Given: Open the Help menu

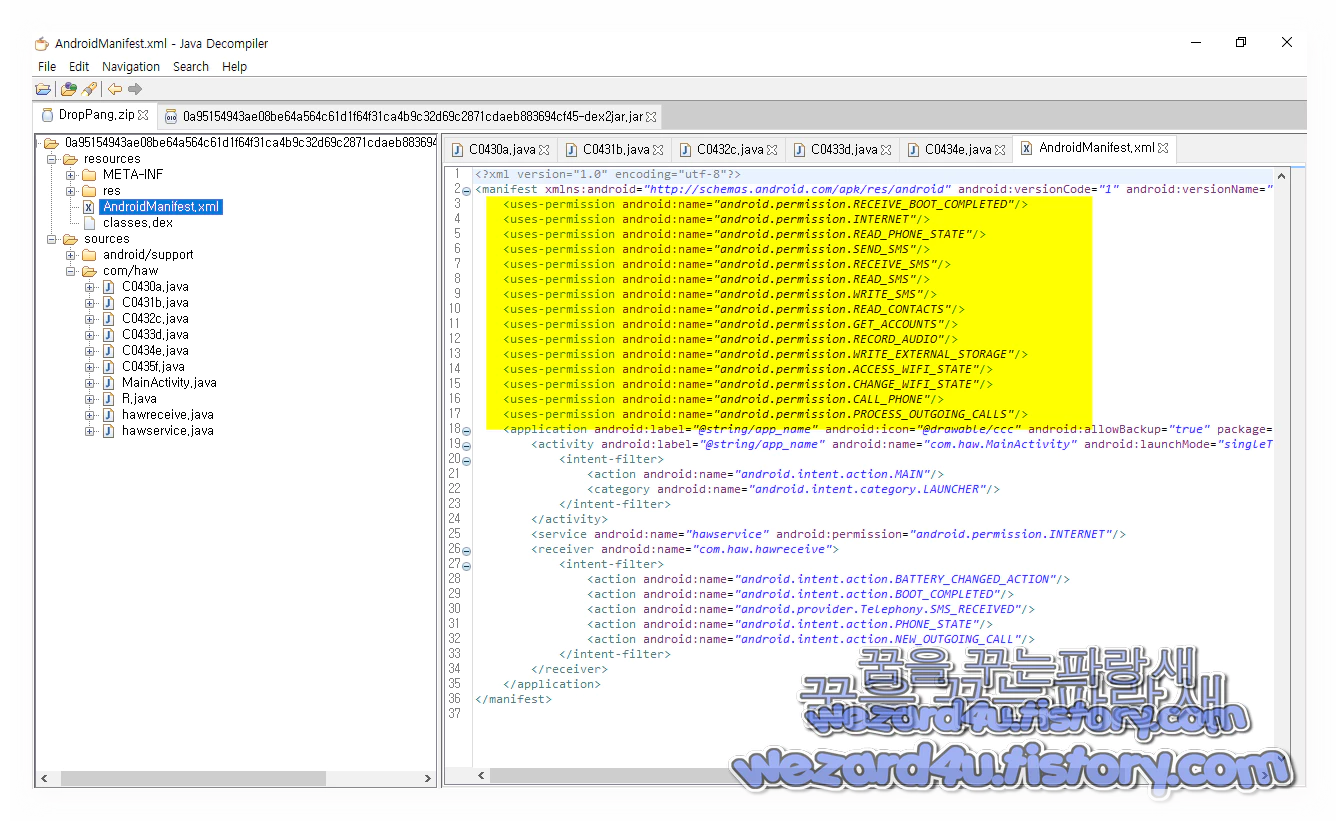Looking at the screenshot, I should point(234,67).
